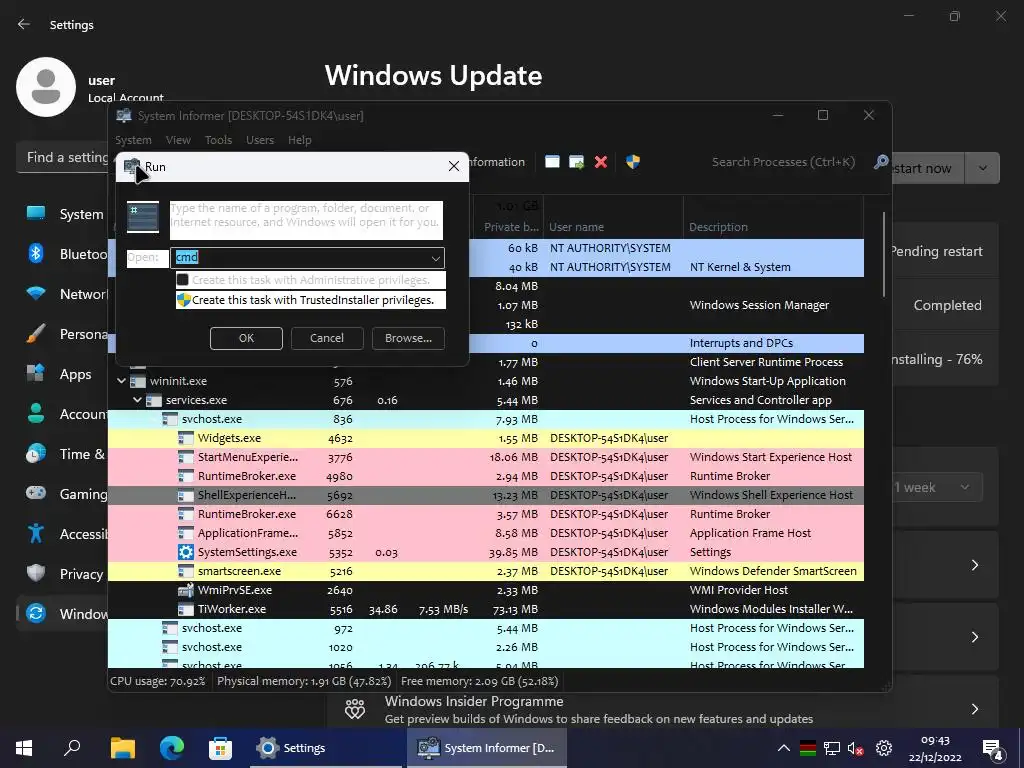Open Accessibility category icon in Settings

(36, 534)
